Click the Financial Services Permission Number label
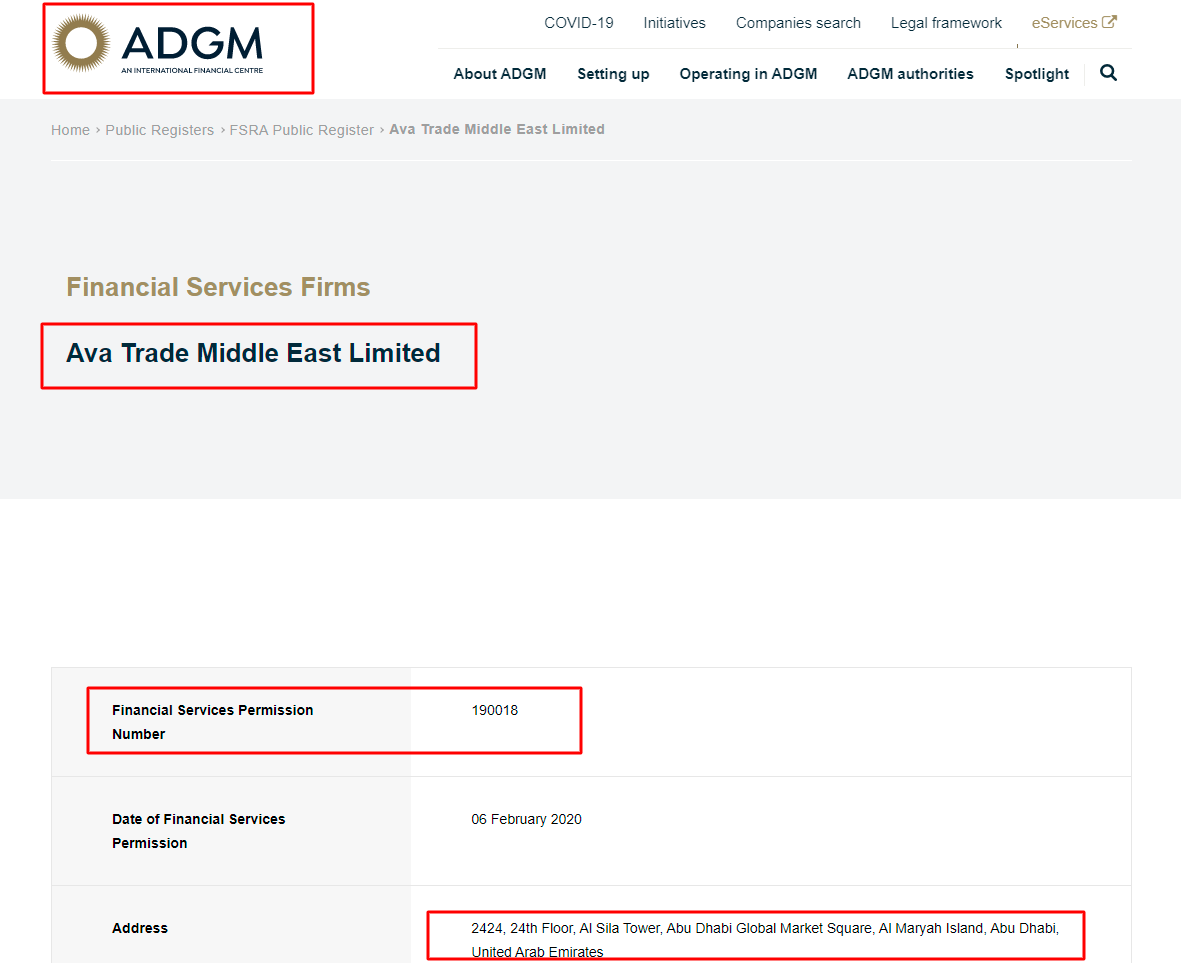 [212, 721]
